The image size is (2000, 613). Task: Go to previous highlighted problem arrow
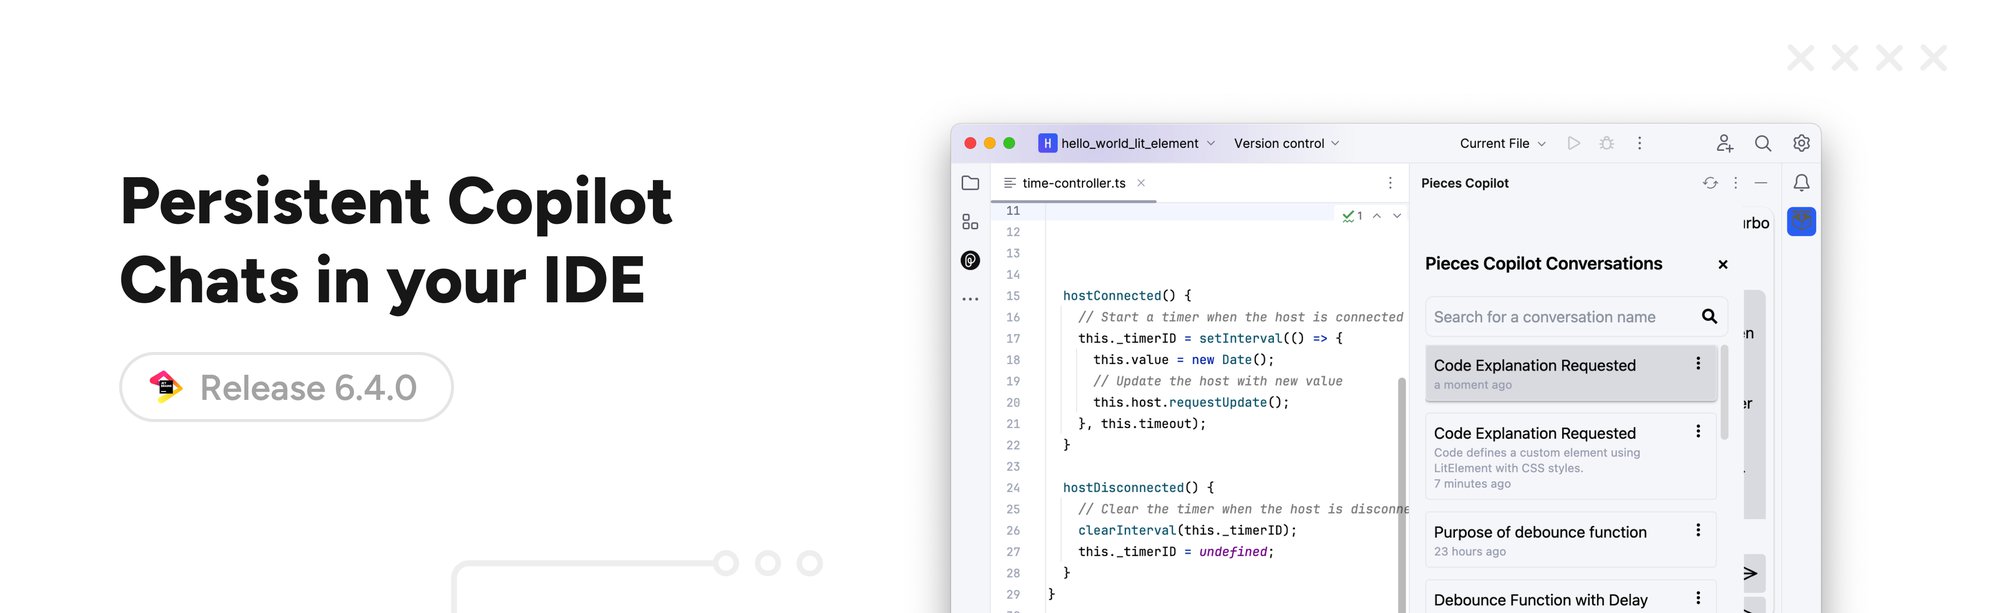tap(1377, 216)
